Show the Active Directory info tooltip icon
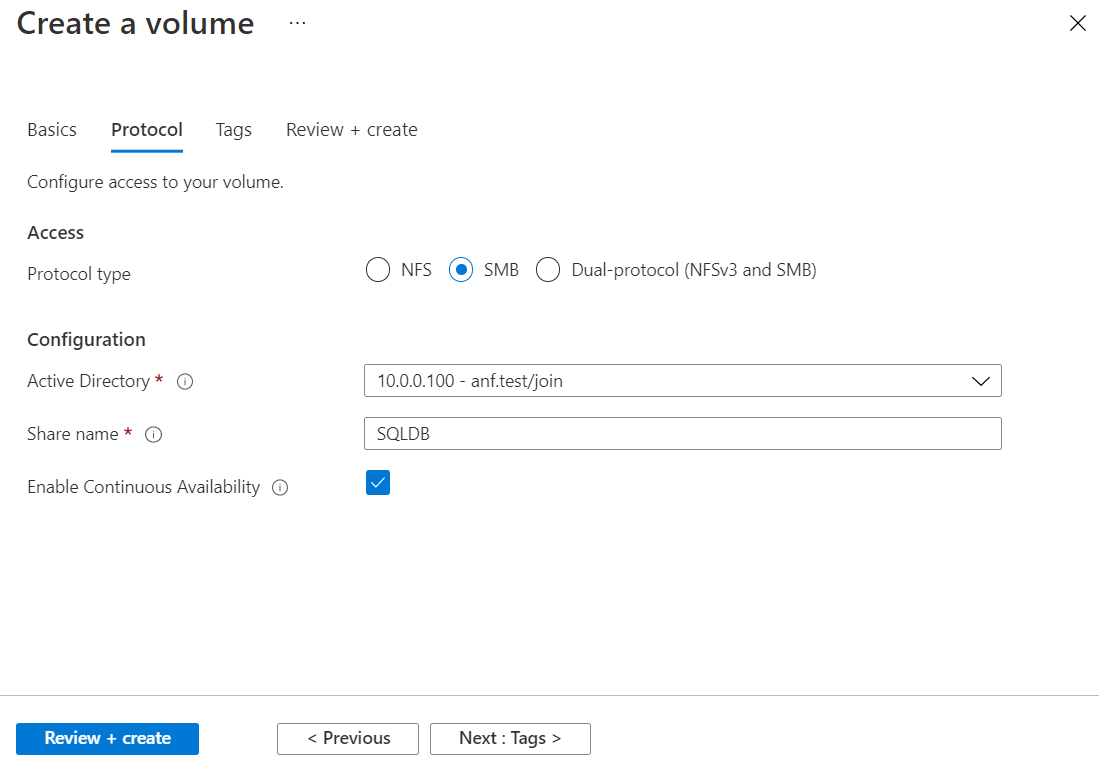1099x762 pixels. click(184, 382)
